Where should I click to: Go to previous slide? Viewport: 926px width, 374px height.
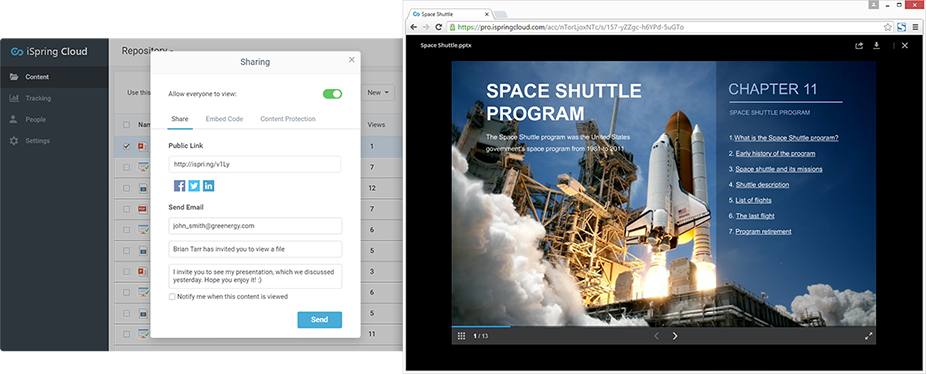[656, 336]
